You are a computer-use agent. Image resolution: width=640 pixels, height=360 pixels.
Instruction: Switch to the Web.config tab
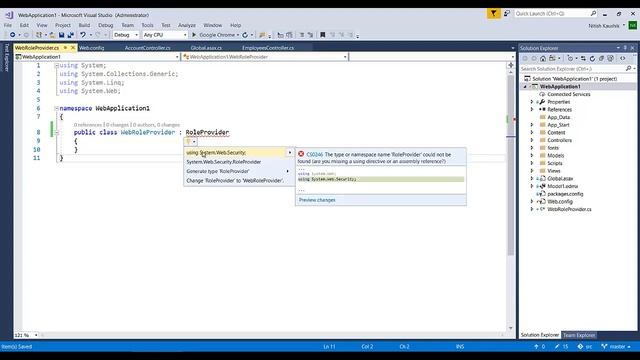(91, 48)
